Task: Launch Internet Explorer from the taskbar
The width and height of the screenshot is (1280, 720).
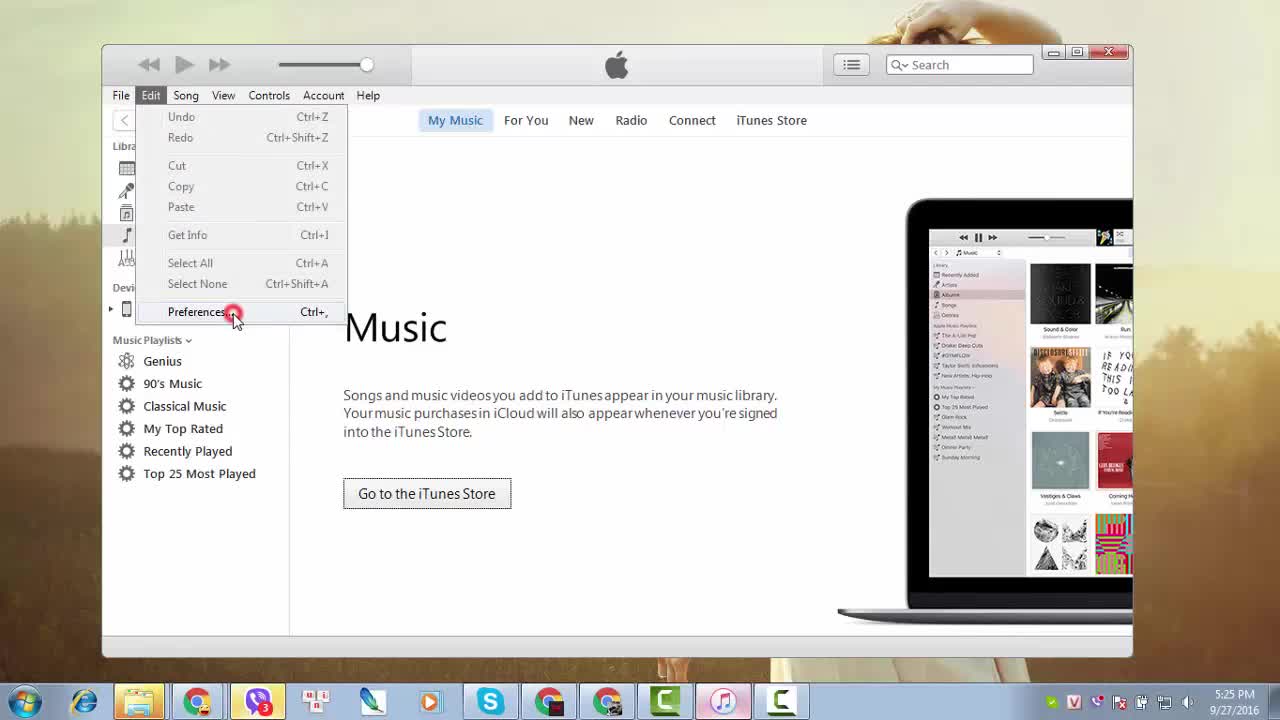Action: (x=84, y=702)
